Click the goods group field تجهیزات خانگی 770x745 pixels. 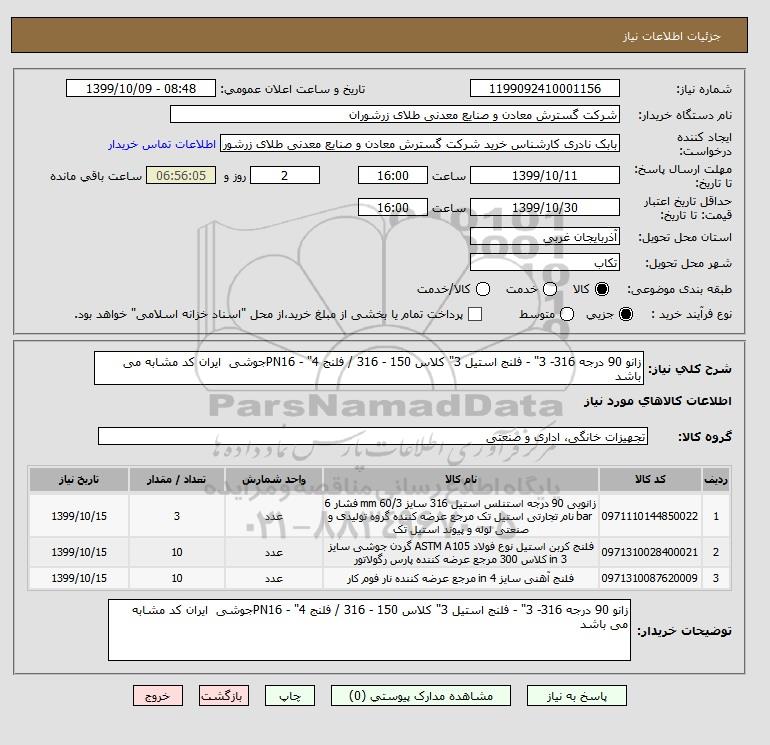(x=373, y=436)
